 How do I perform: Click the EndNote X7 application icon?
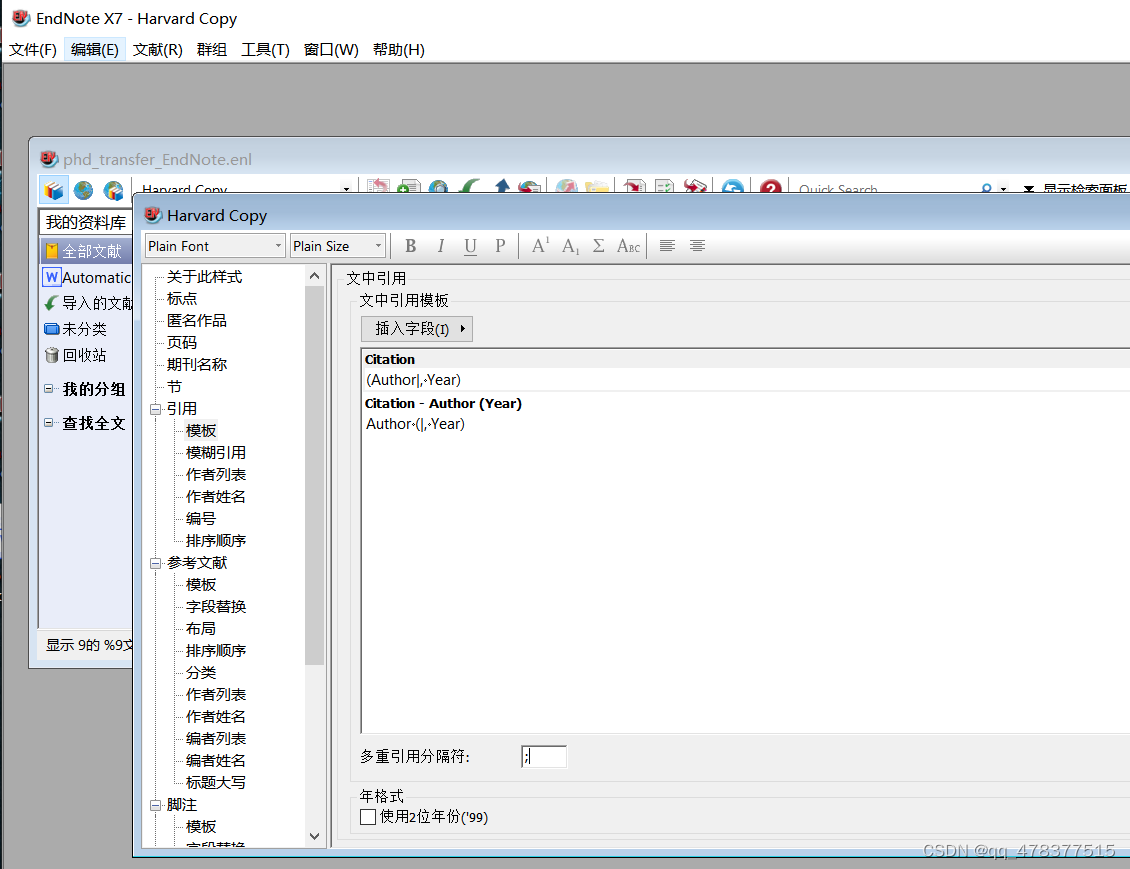(21, 18)
